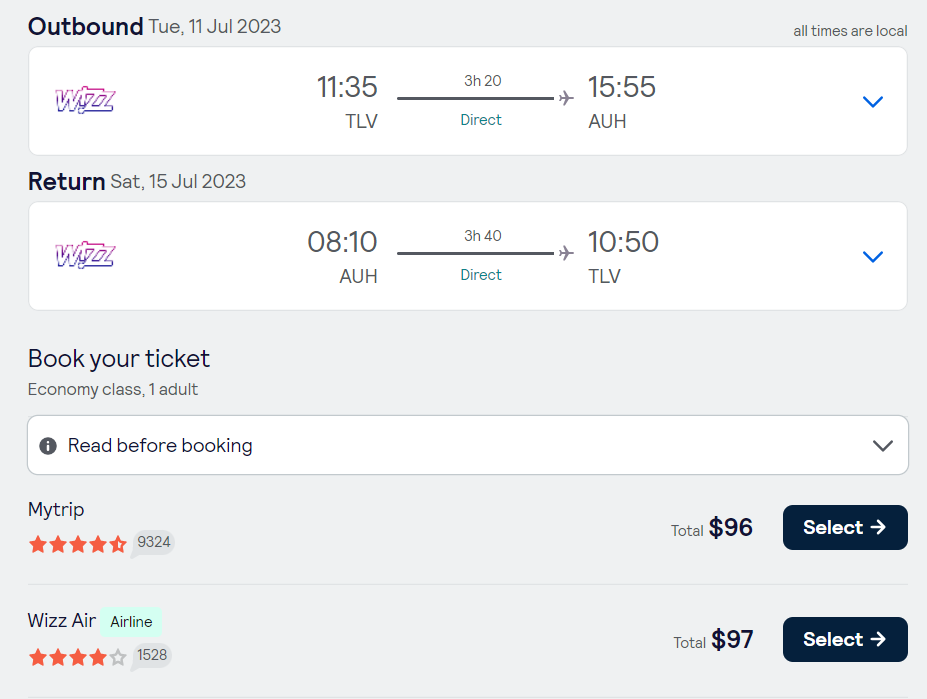
Task: Click the Mytrip provider name
Action: [x=56, y=510]
